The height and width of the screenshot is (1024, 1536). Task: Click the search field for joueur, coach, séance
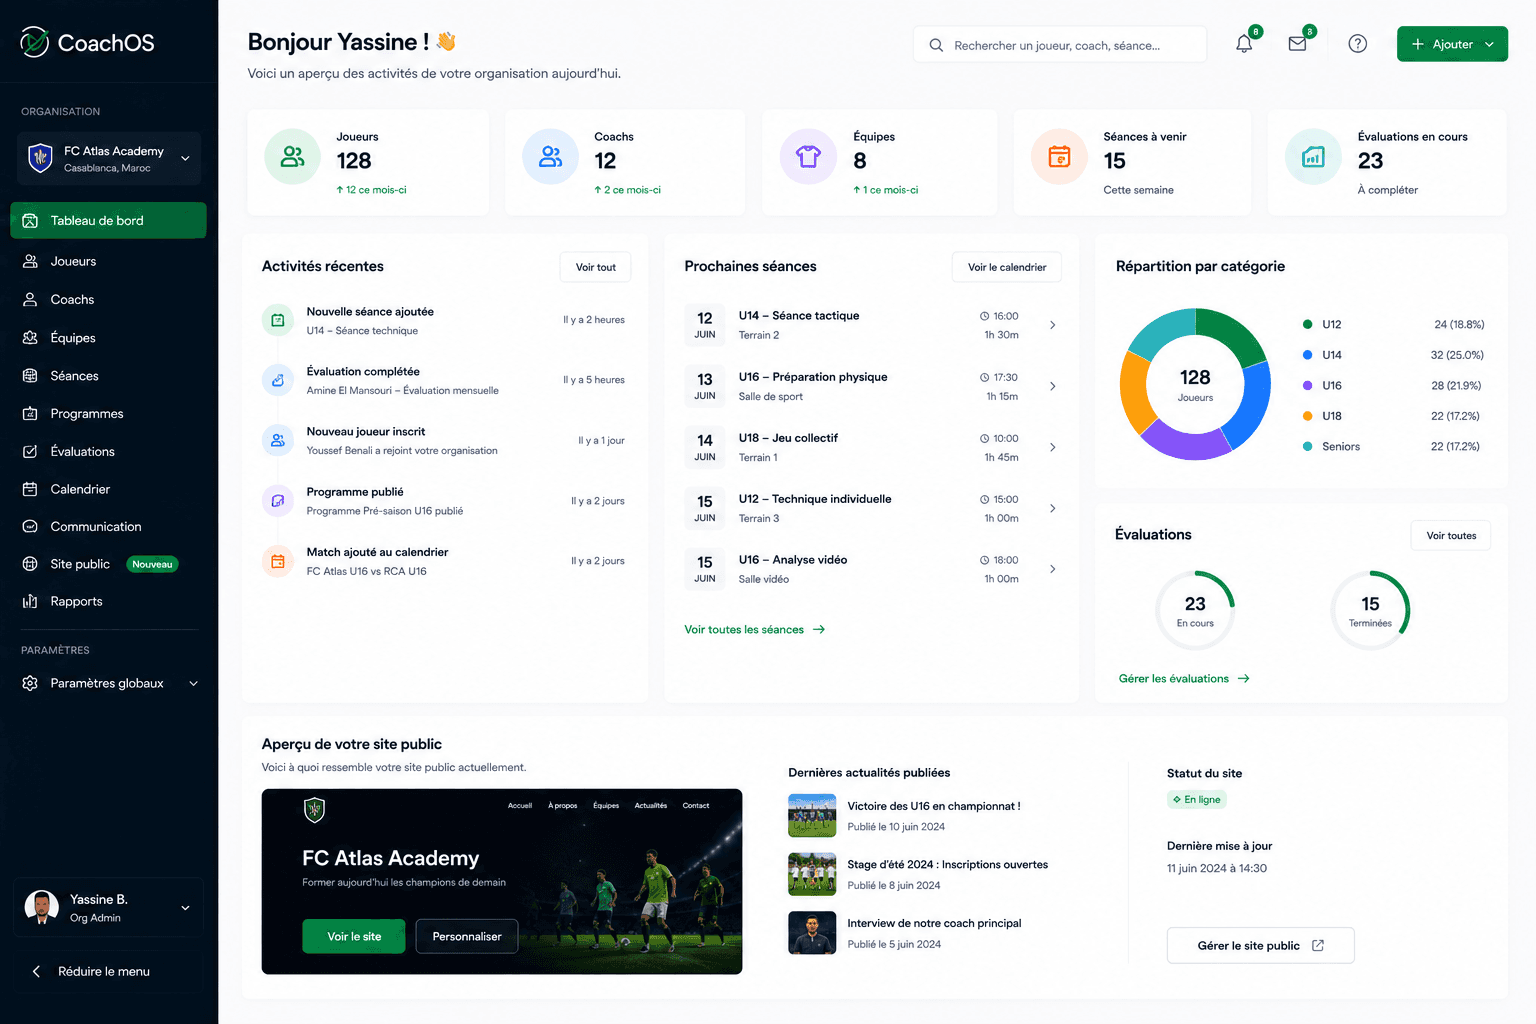[1060, 45]
